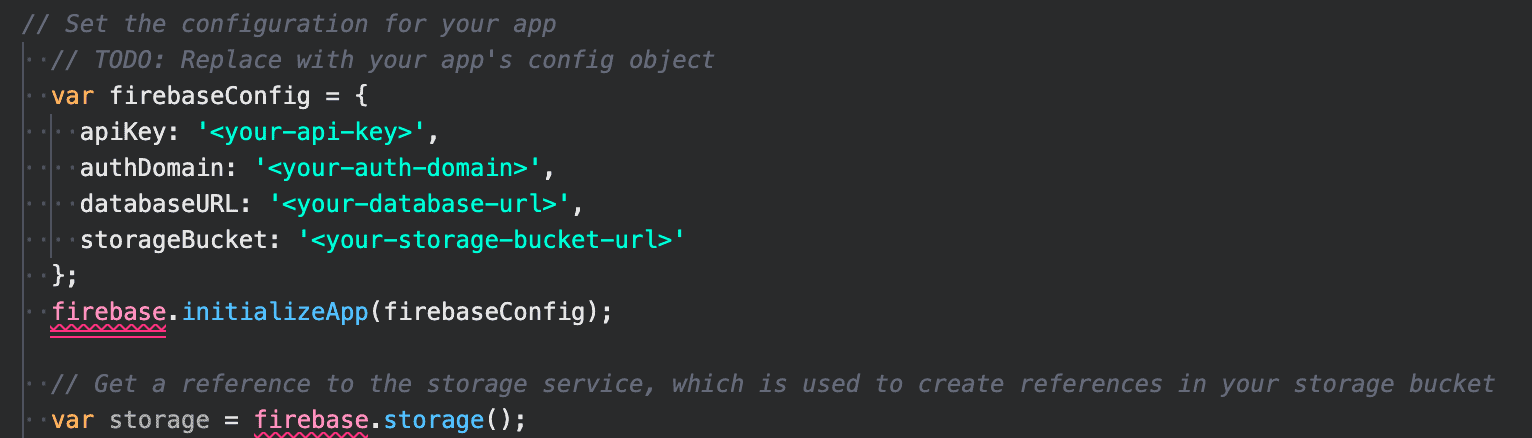1532x438 pixels.
Task: Click the initializeApp method call
Action: [275, 312]
